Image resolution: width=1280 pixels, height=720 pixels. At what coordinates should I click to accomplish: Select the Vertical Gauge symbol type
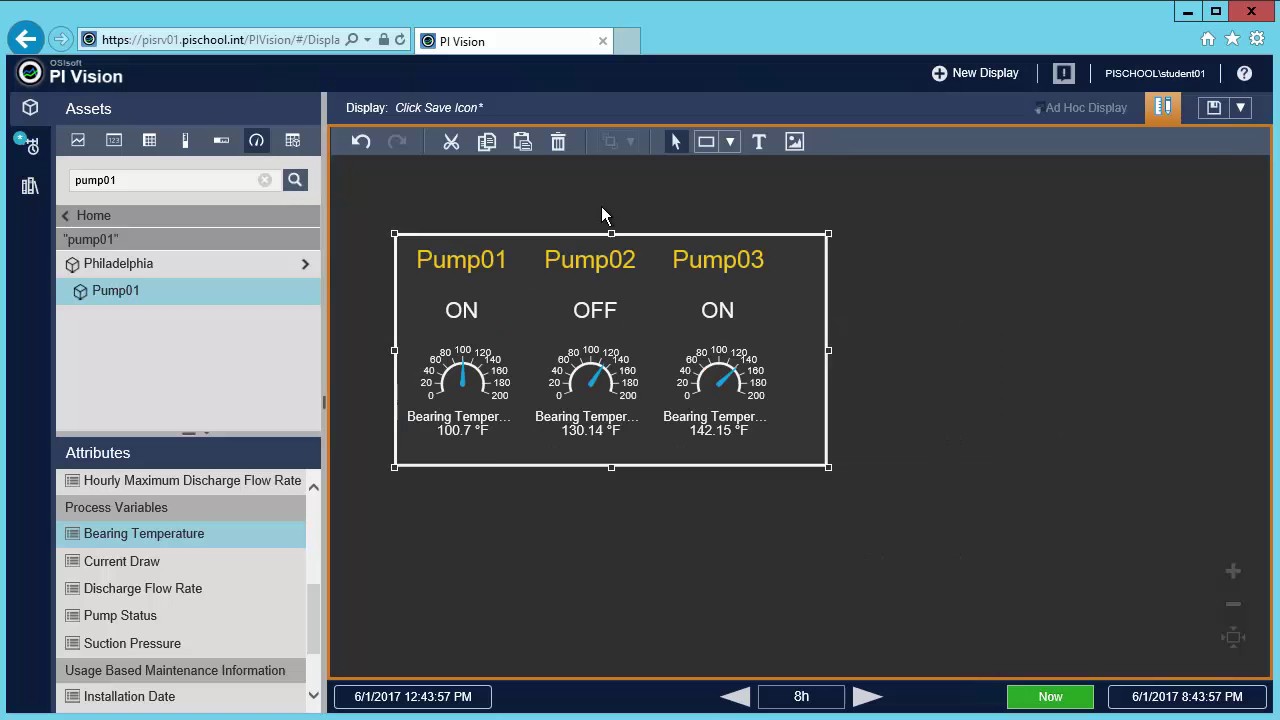185,141
